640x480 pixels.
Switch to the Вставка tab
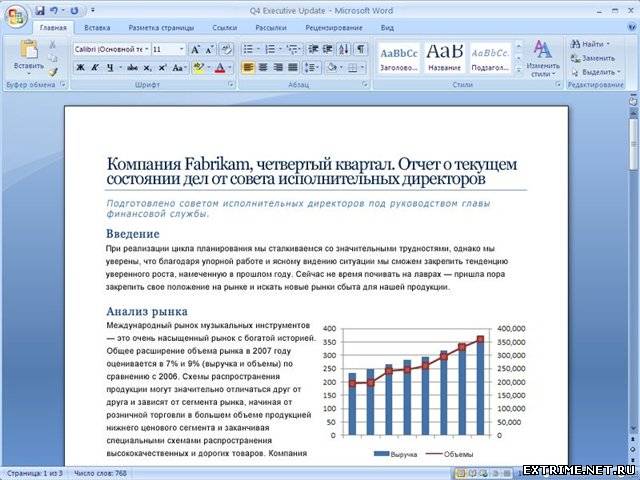pyautogui.click(x=97, y=29)
